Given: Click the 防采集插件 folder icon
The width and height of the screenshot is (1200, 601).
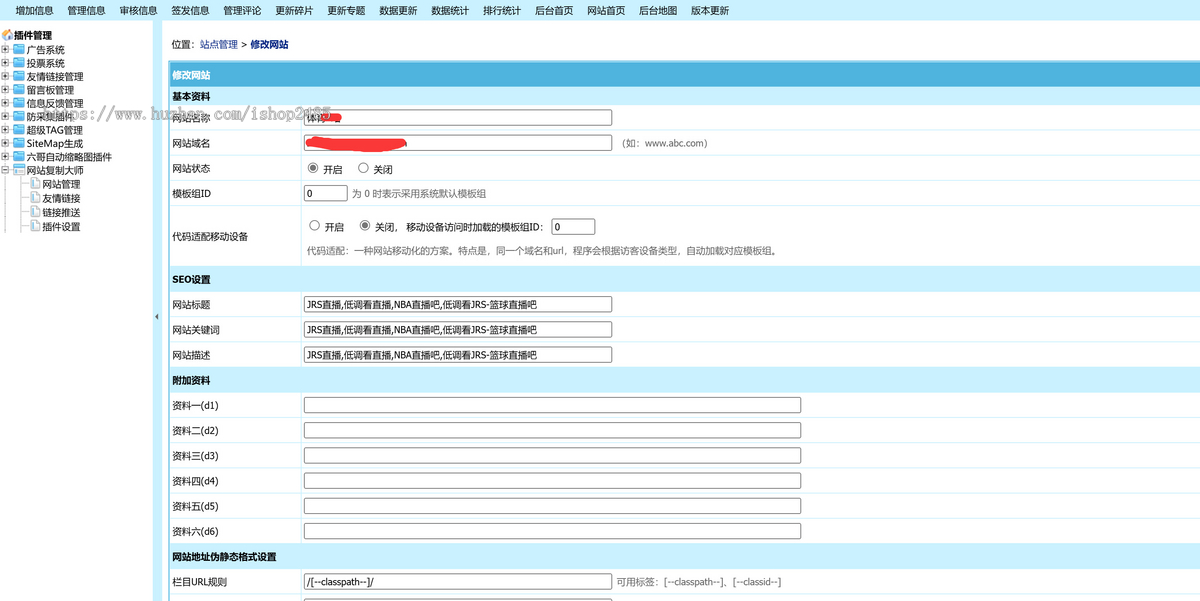Looking at the screenshot, I should pyautogui.click(x=19, y=117).
